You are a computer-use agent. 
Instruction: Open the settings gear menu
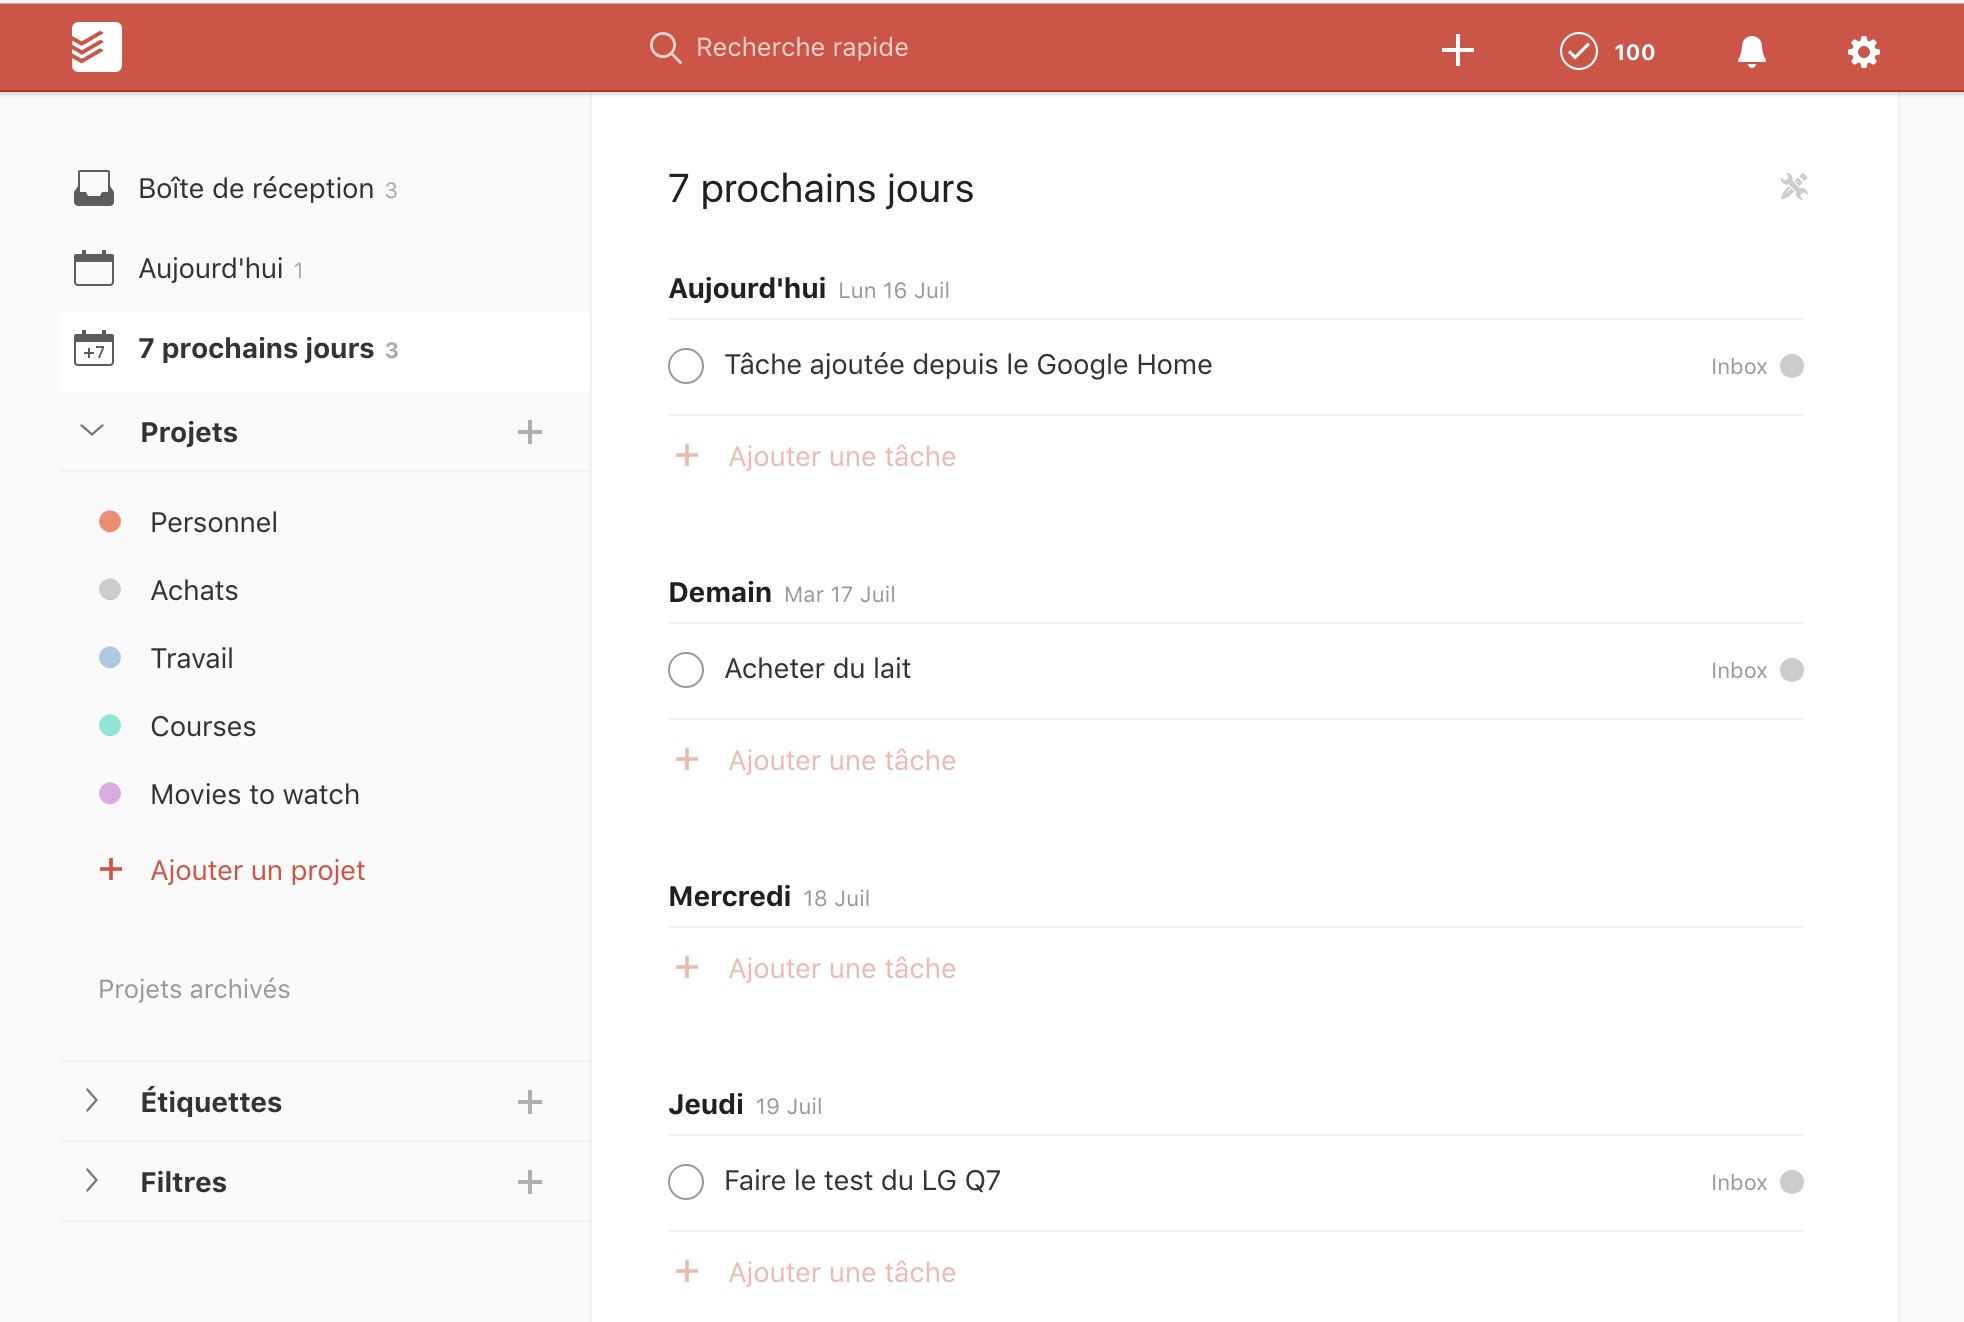click(x=1863, y=51)
